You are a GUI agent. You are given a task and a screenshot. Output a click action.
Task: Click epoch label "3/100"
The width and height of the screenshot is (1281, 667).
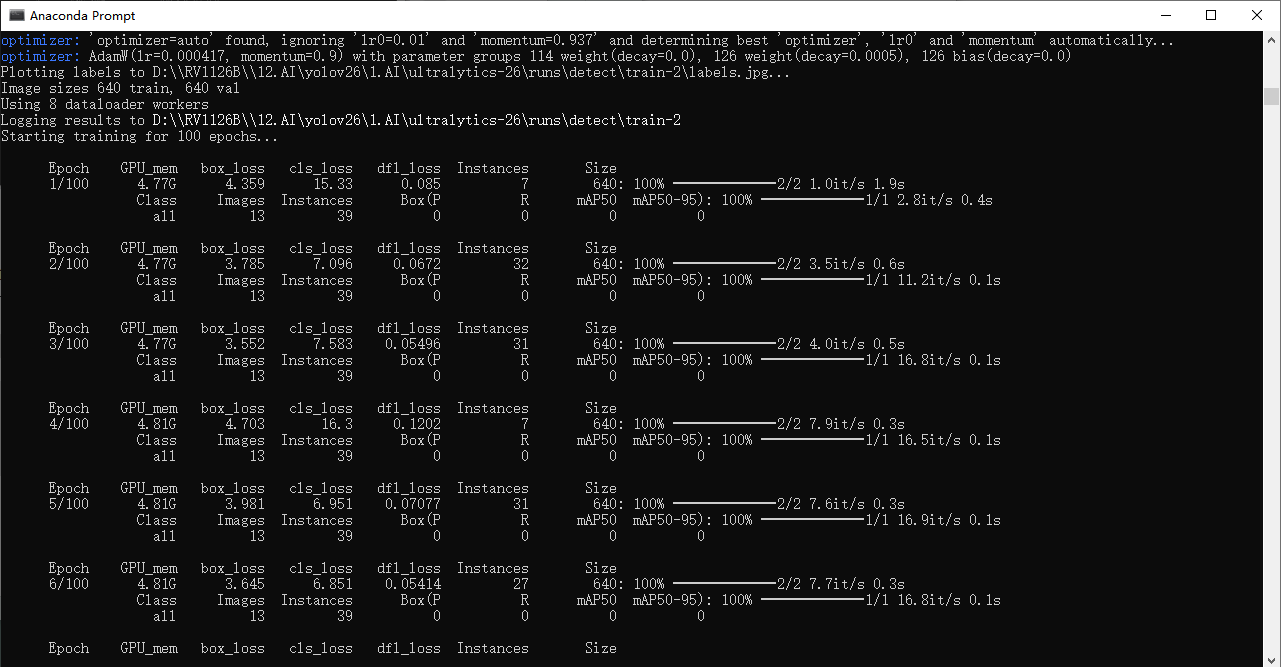(x=69, y=345)
